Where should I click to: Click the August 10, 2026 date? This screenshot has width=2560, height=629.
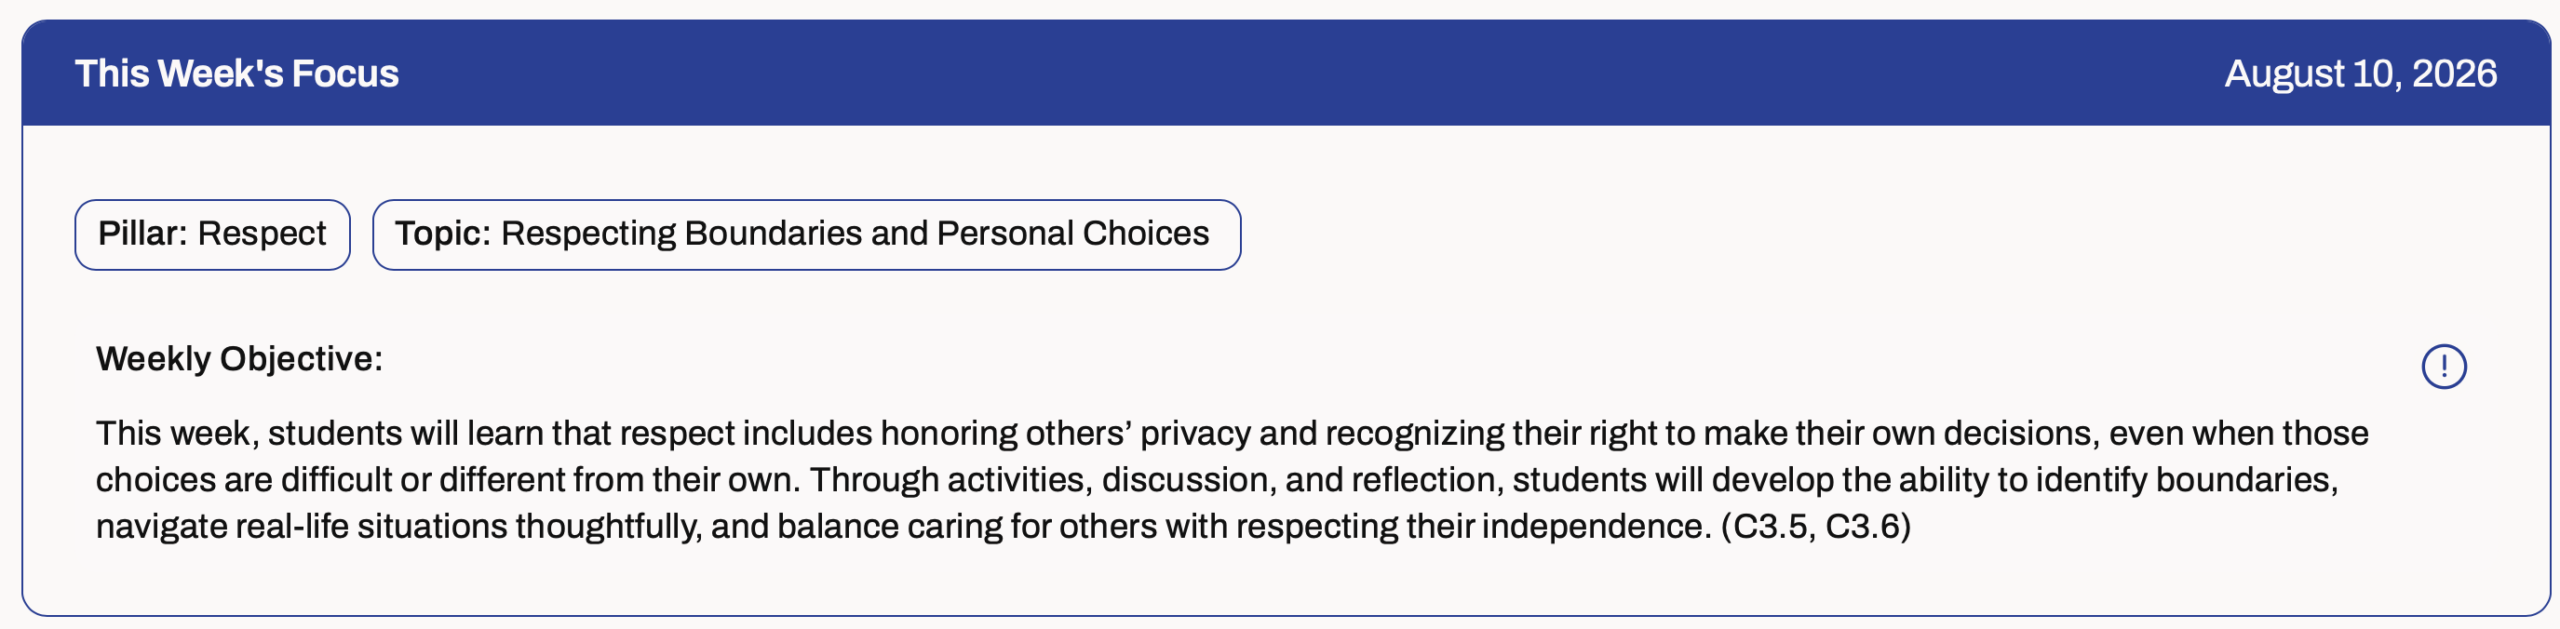coord(2360,74)
